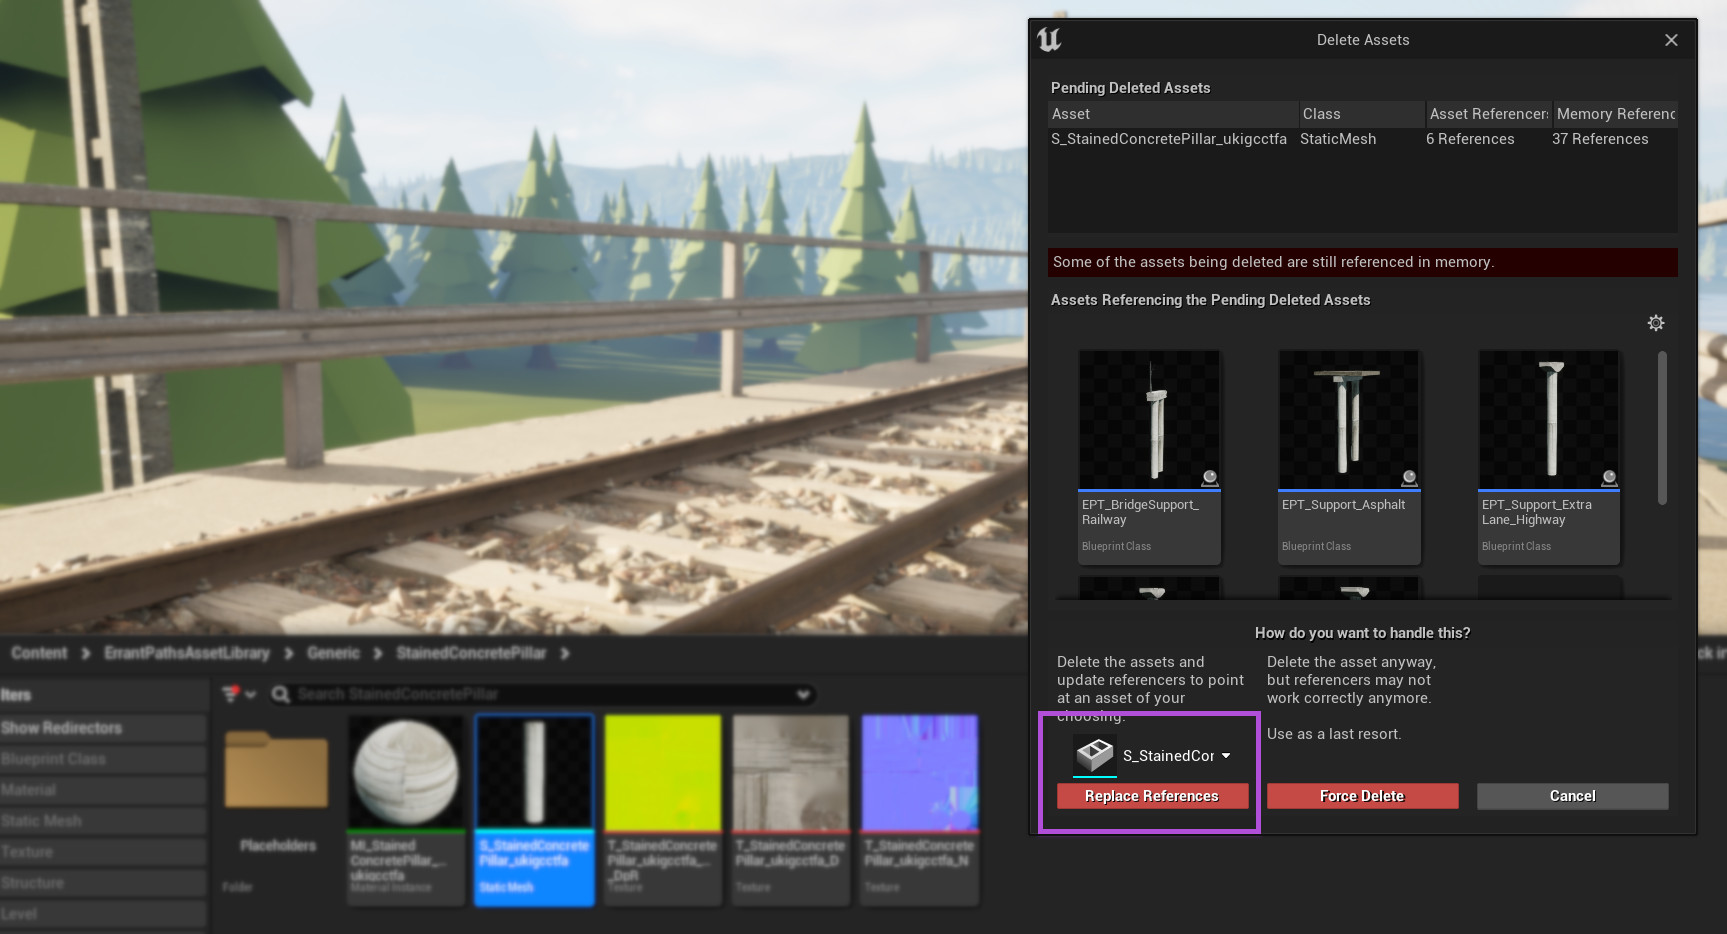This screenshot has width=1727, height=934.
Task: Expand the S_StainedCor asset picker dropdown
Action: pos(1226,756)
